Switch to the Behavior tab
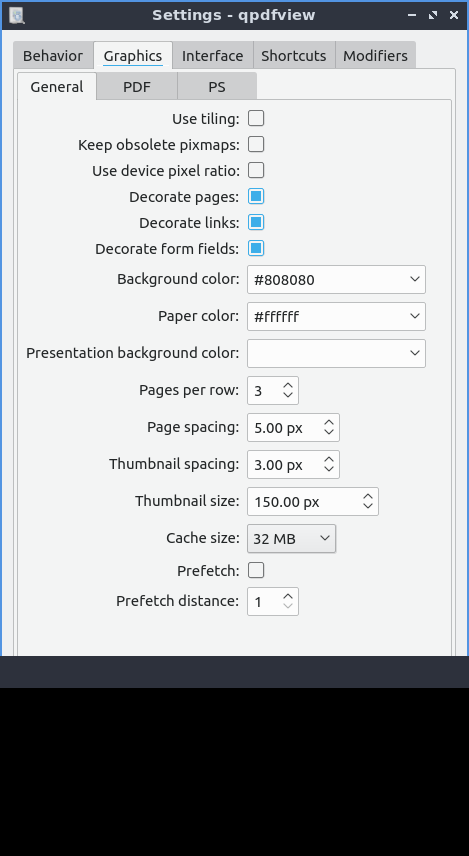This screenshot has height=856, width=469. [53, 56]
